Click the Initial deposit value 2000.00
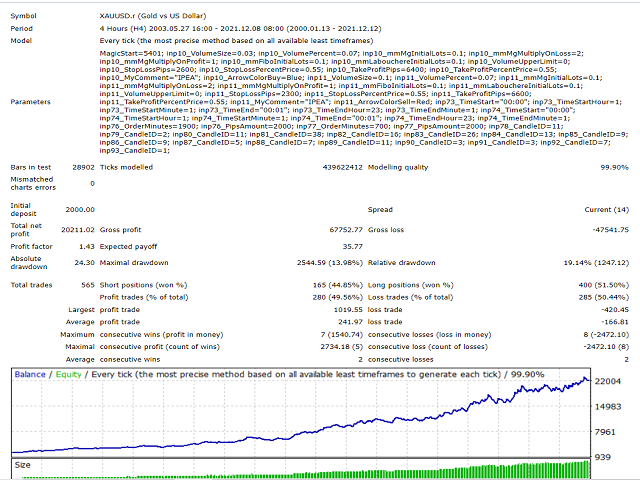This screenshot has width=640, height=480. [78, 211]
